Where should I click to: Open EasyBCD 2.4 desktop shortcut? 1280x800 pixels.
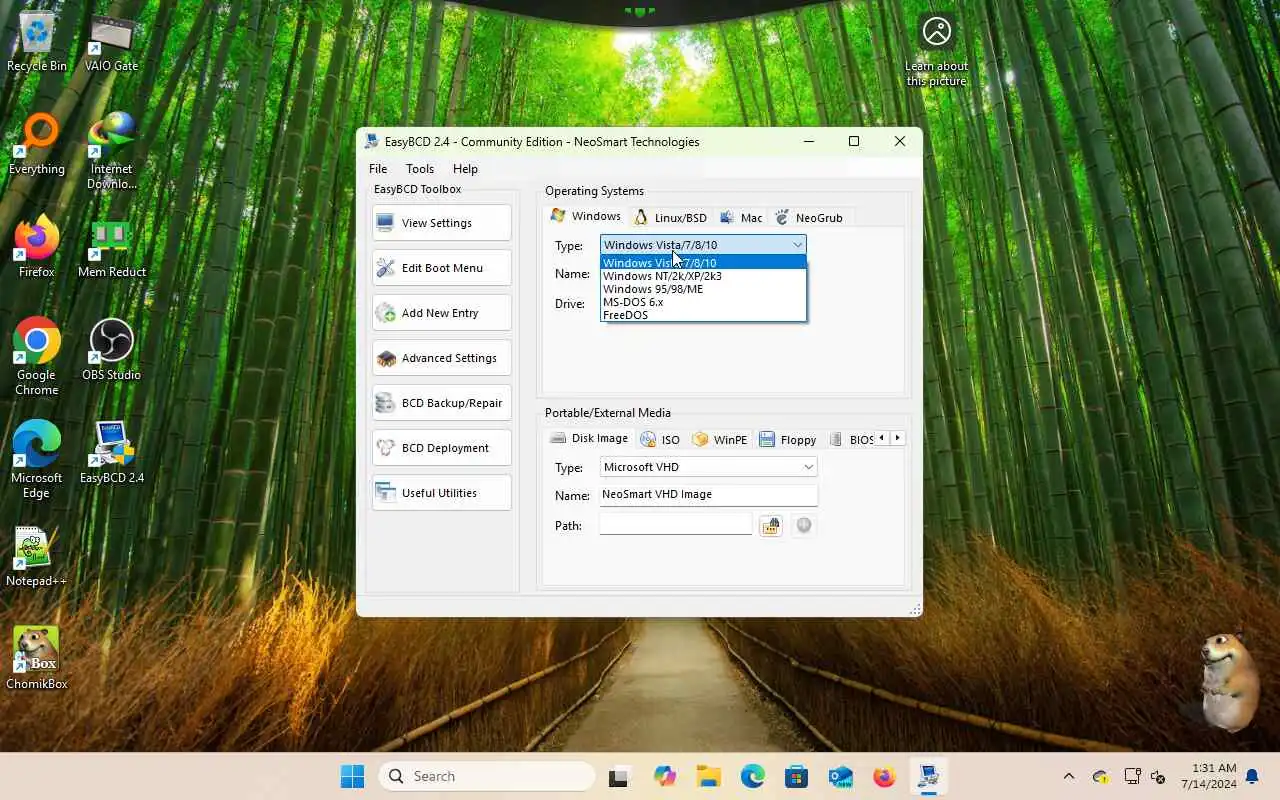pos(111,454)
